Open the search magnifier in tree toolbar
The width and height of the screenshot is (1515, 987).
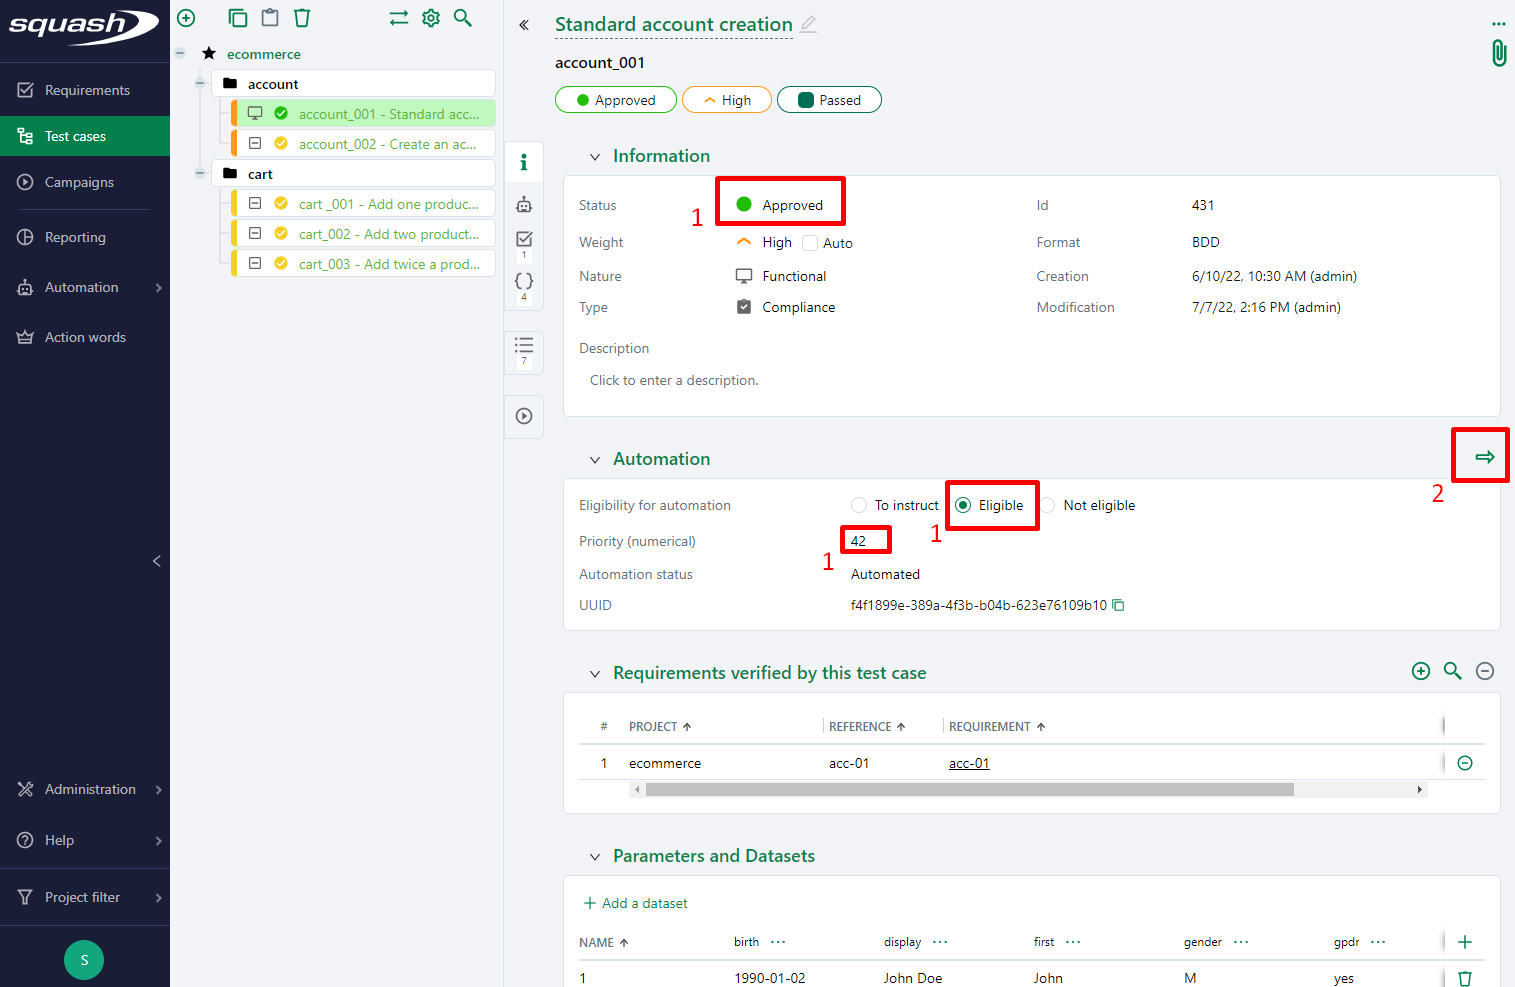click(463, 18)
